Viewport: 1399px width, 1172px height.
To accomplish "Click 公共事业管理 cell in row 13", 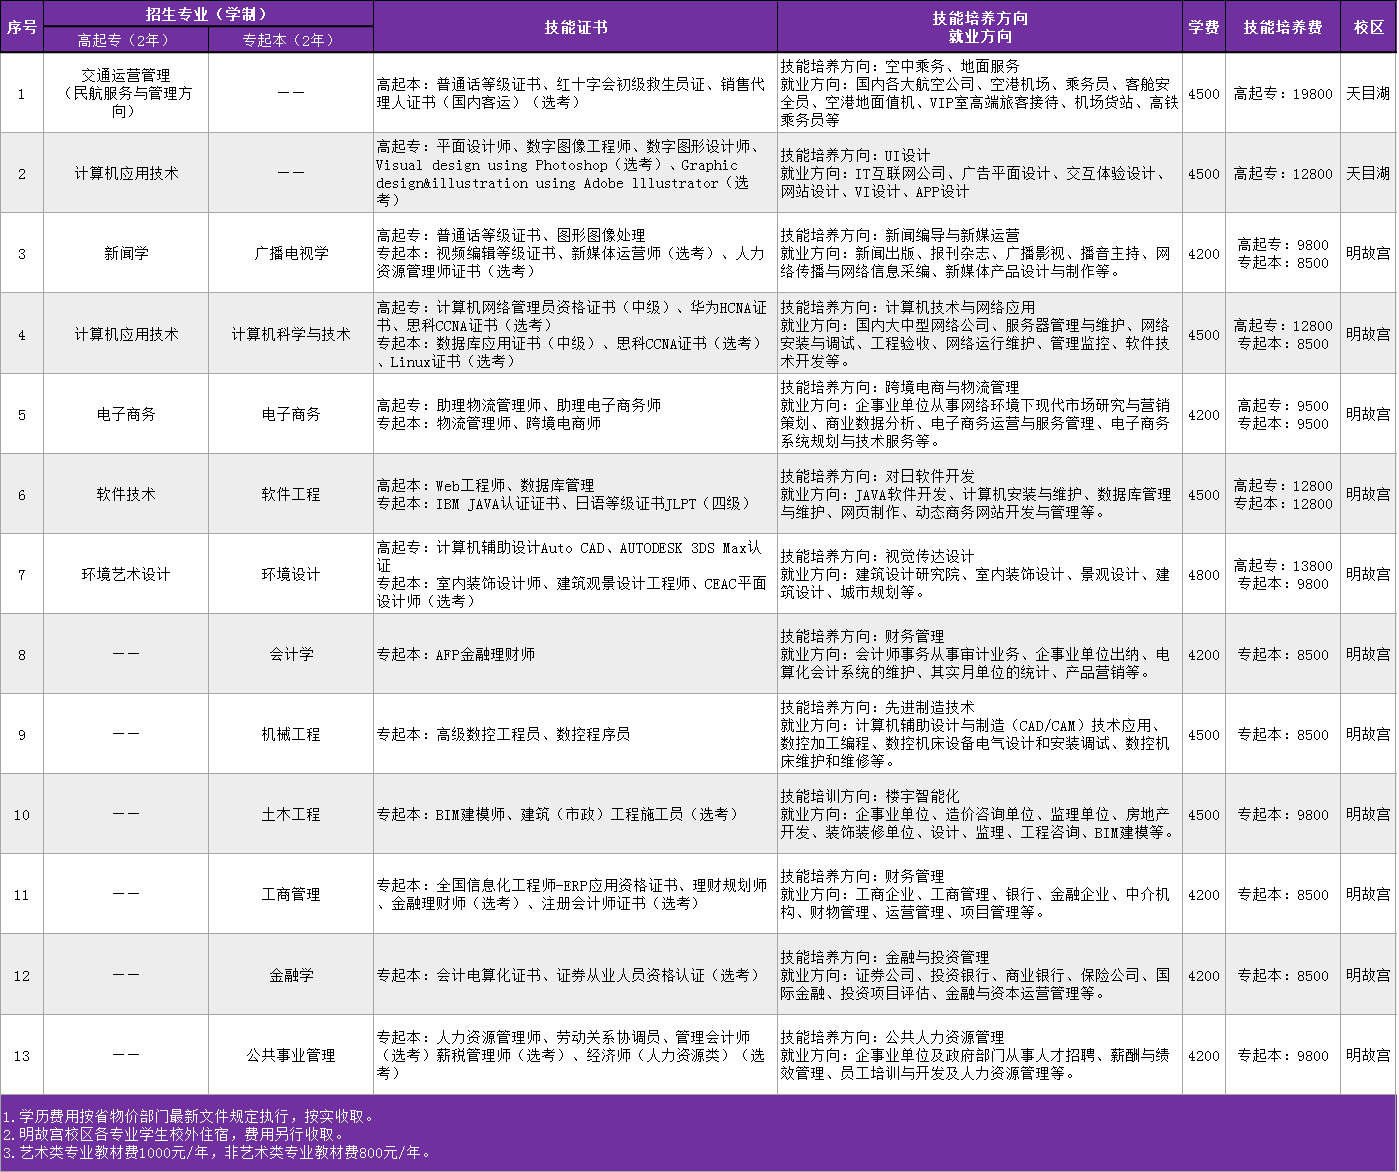I will point(289,1054).
